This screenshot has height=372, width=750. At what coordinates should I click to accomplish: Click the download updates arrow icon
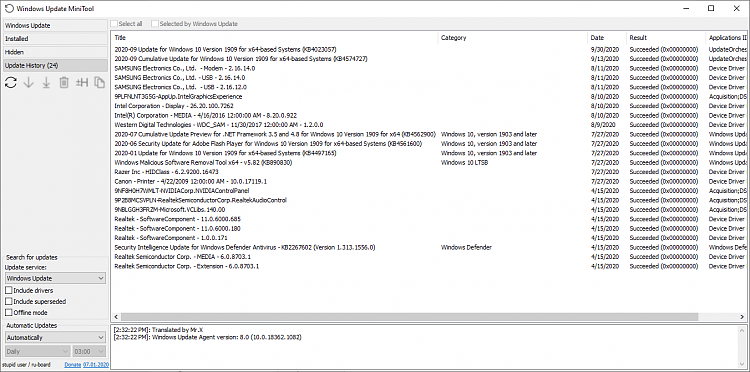tap(28, 83)
